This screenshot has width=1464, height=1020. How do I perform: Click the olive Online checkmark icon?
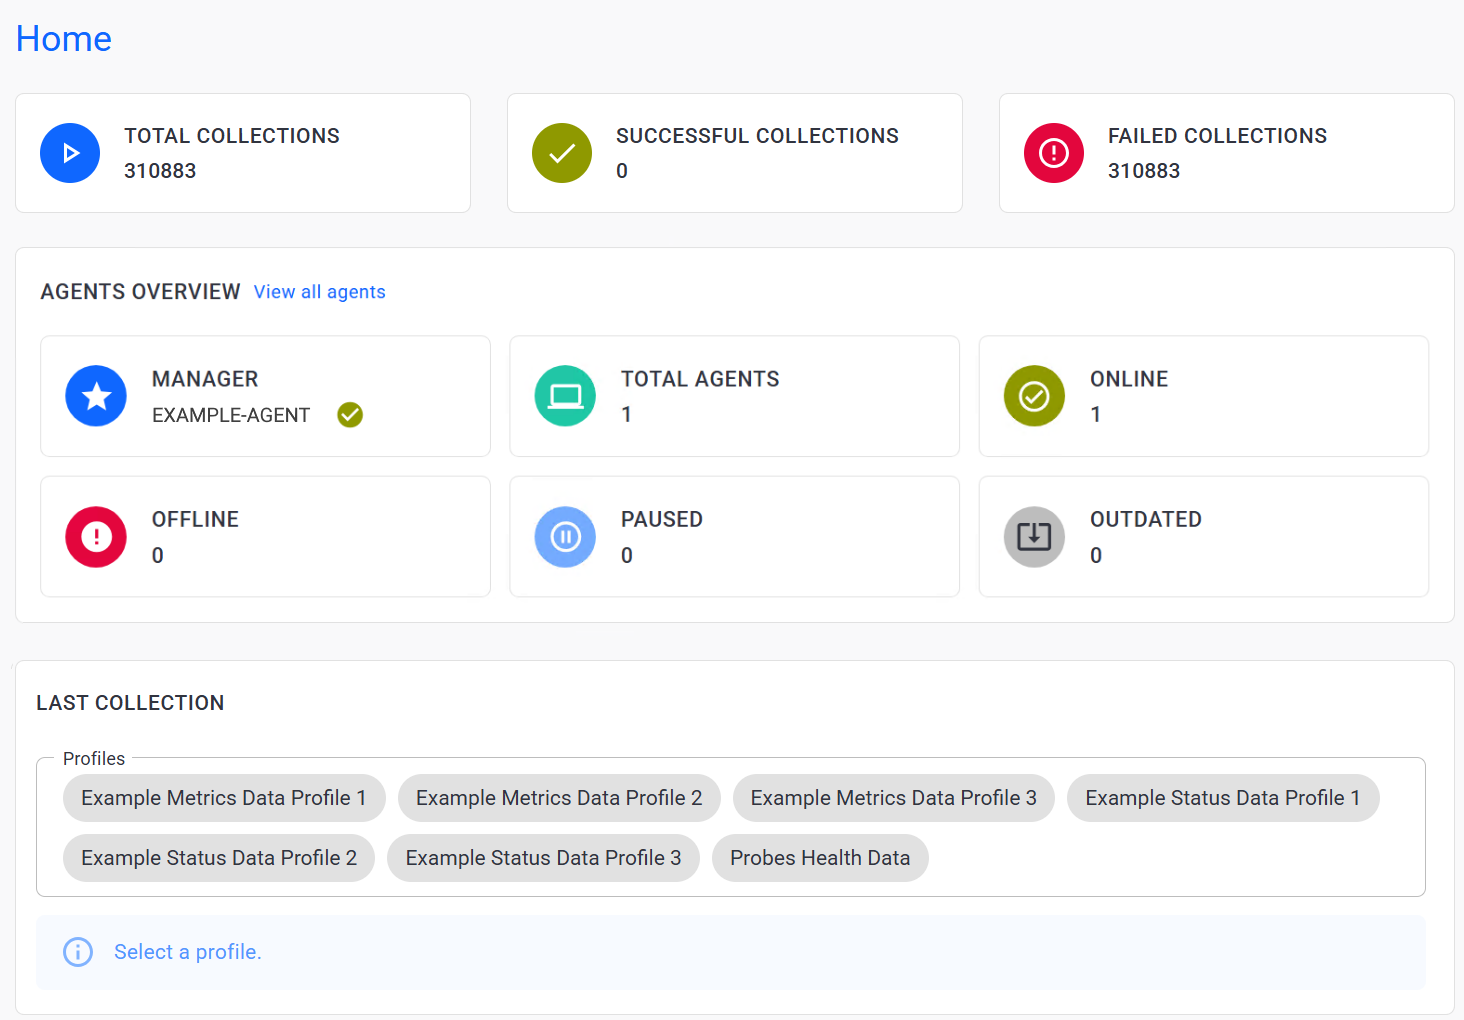[1034, 396]
